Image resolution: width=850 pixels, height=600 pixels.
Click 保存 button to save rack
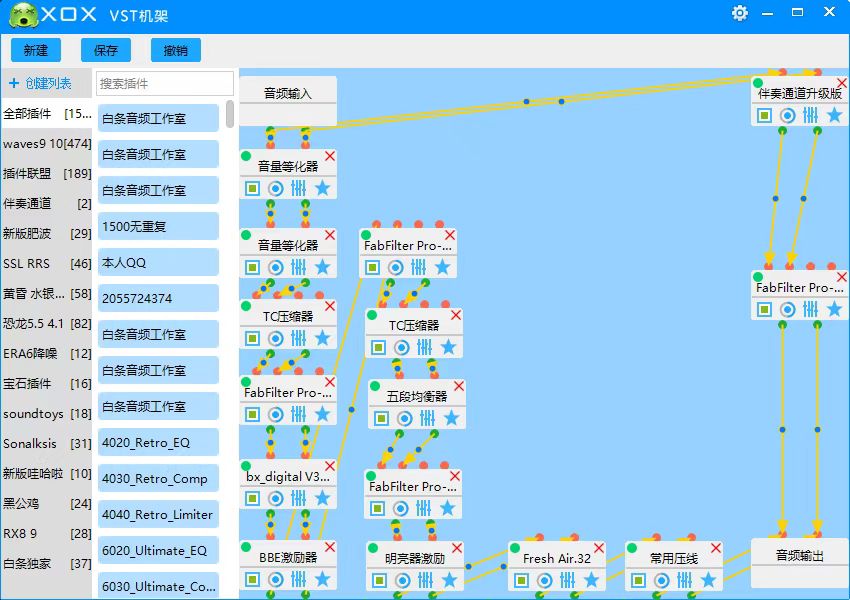coord(106,50)
